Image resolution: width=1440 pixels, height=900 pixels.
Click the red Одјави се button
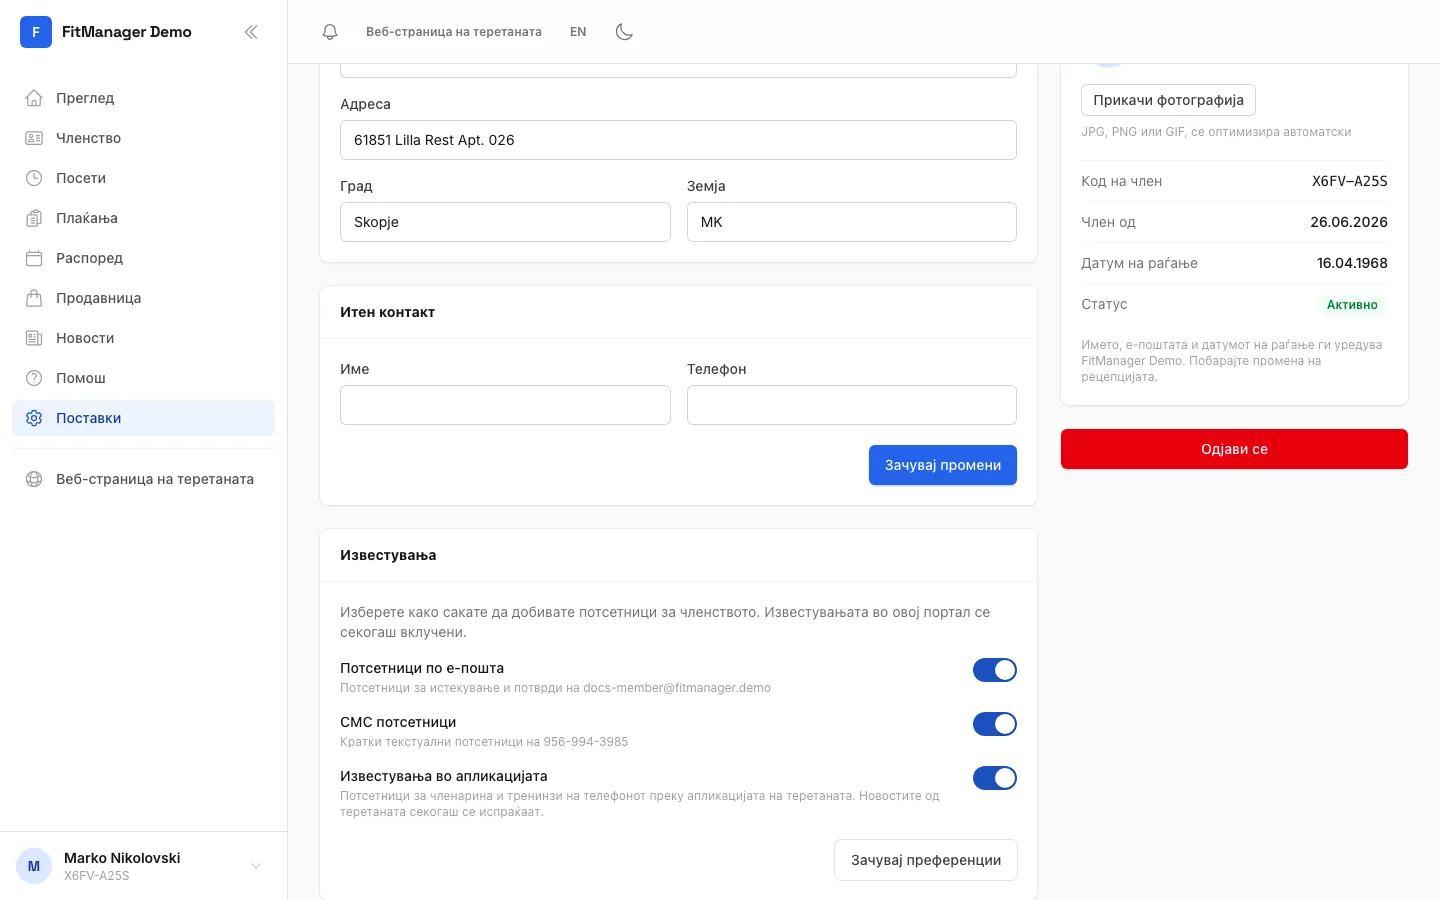1234,449
